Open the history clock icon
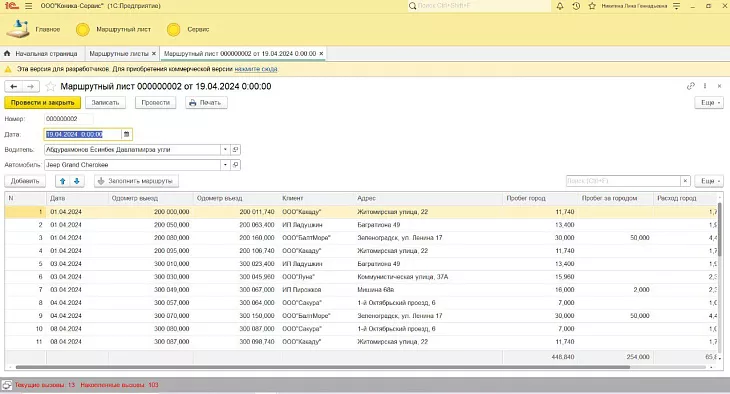The height and width of the screenshot is (394, 730). (576, 6)
